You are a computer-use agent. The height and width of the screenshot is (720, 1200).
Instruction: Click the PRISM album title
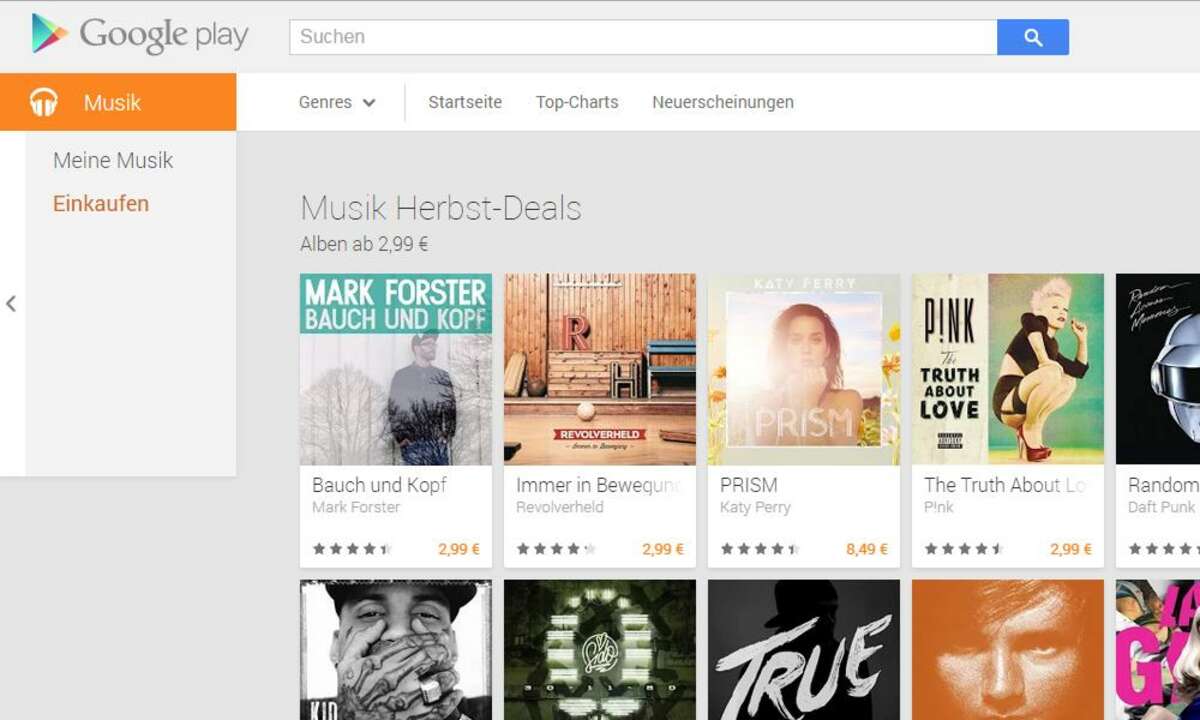point(749,485)
